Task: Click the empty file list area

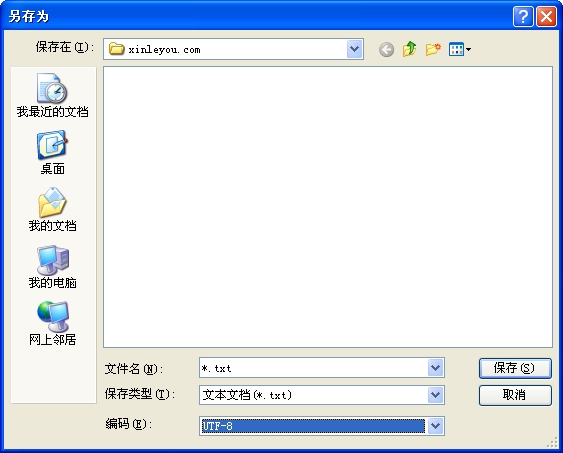Action: point(328,207)
